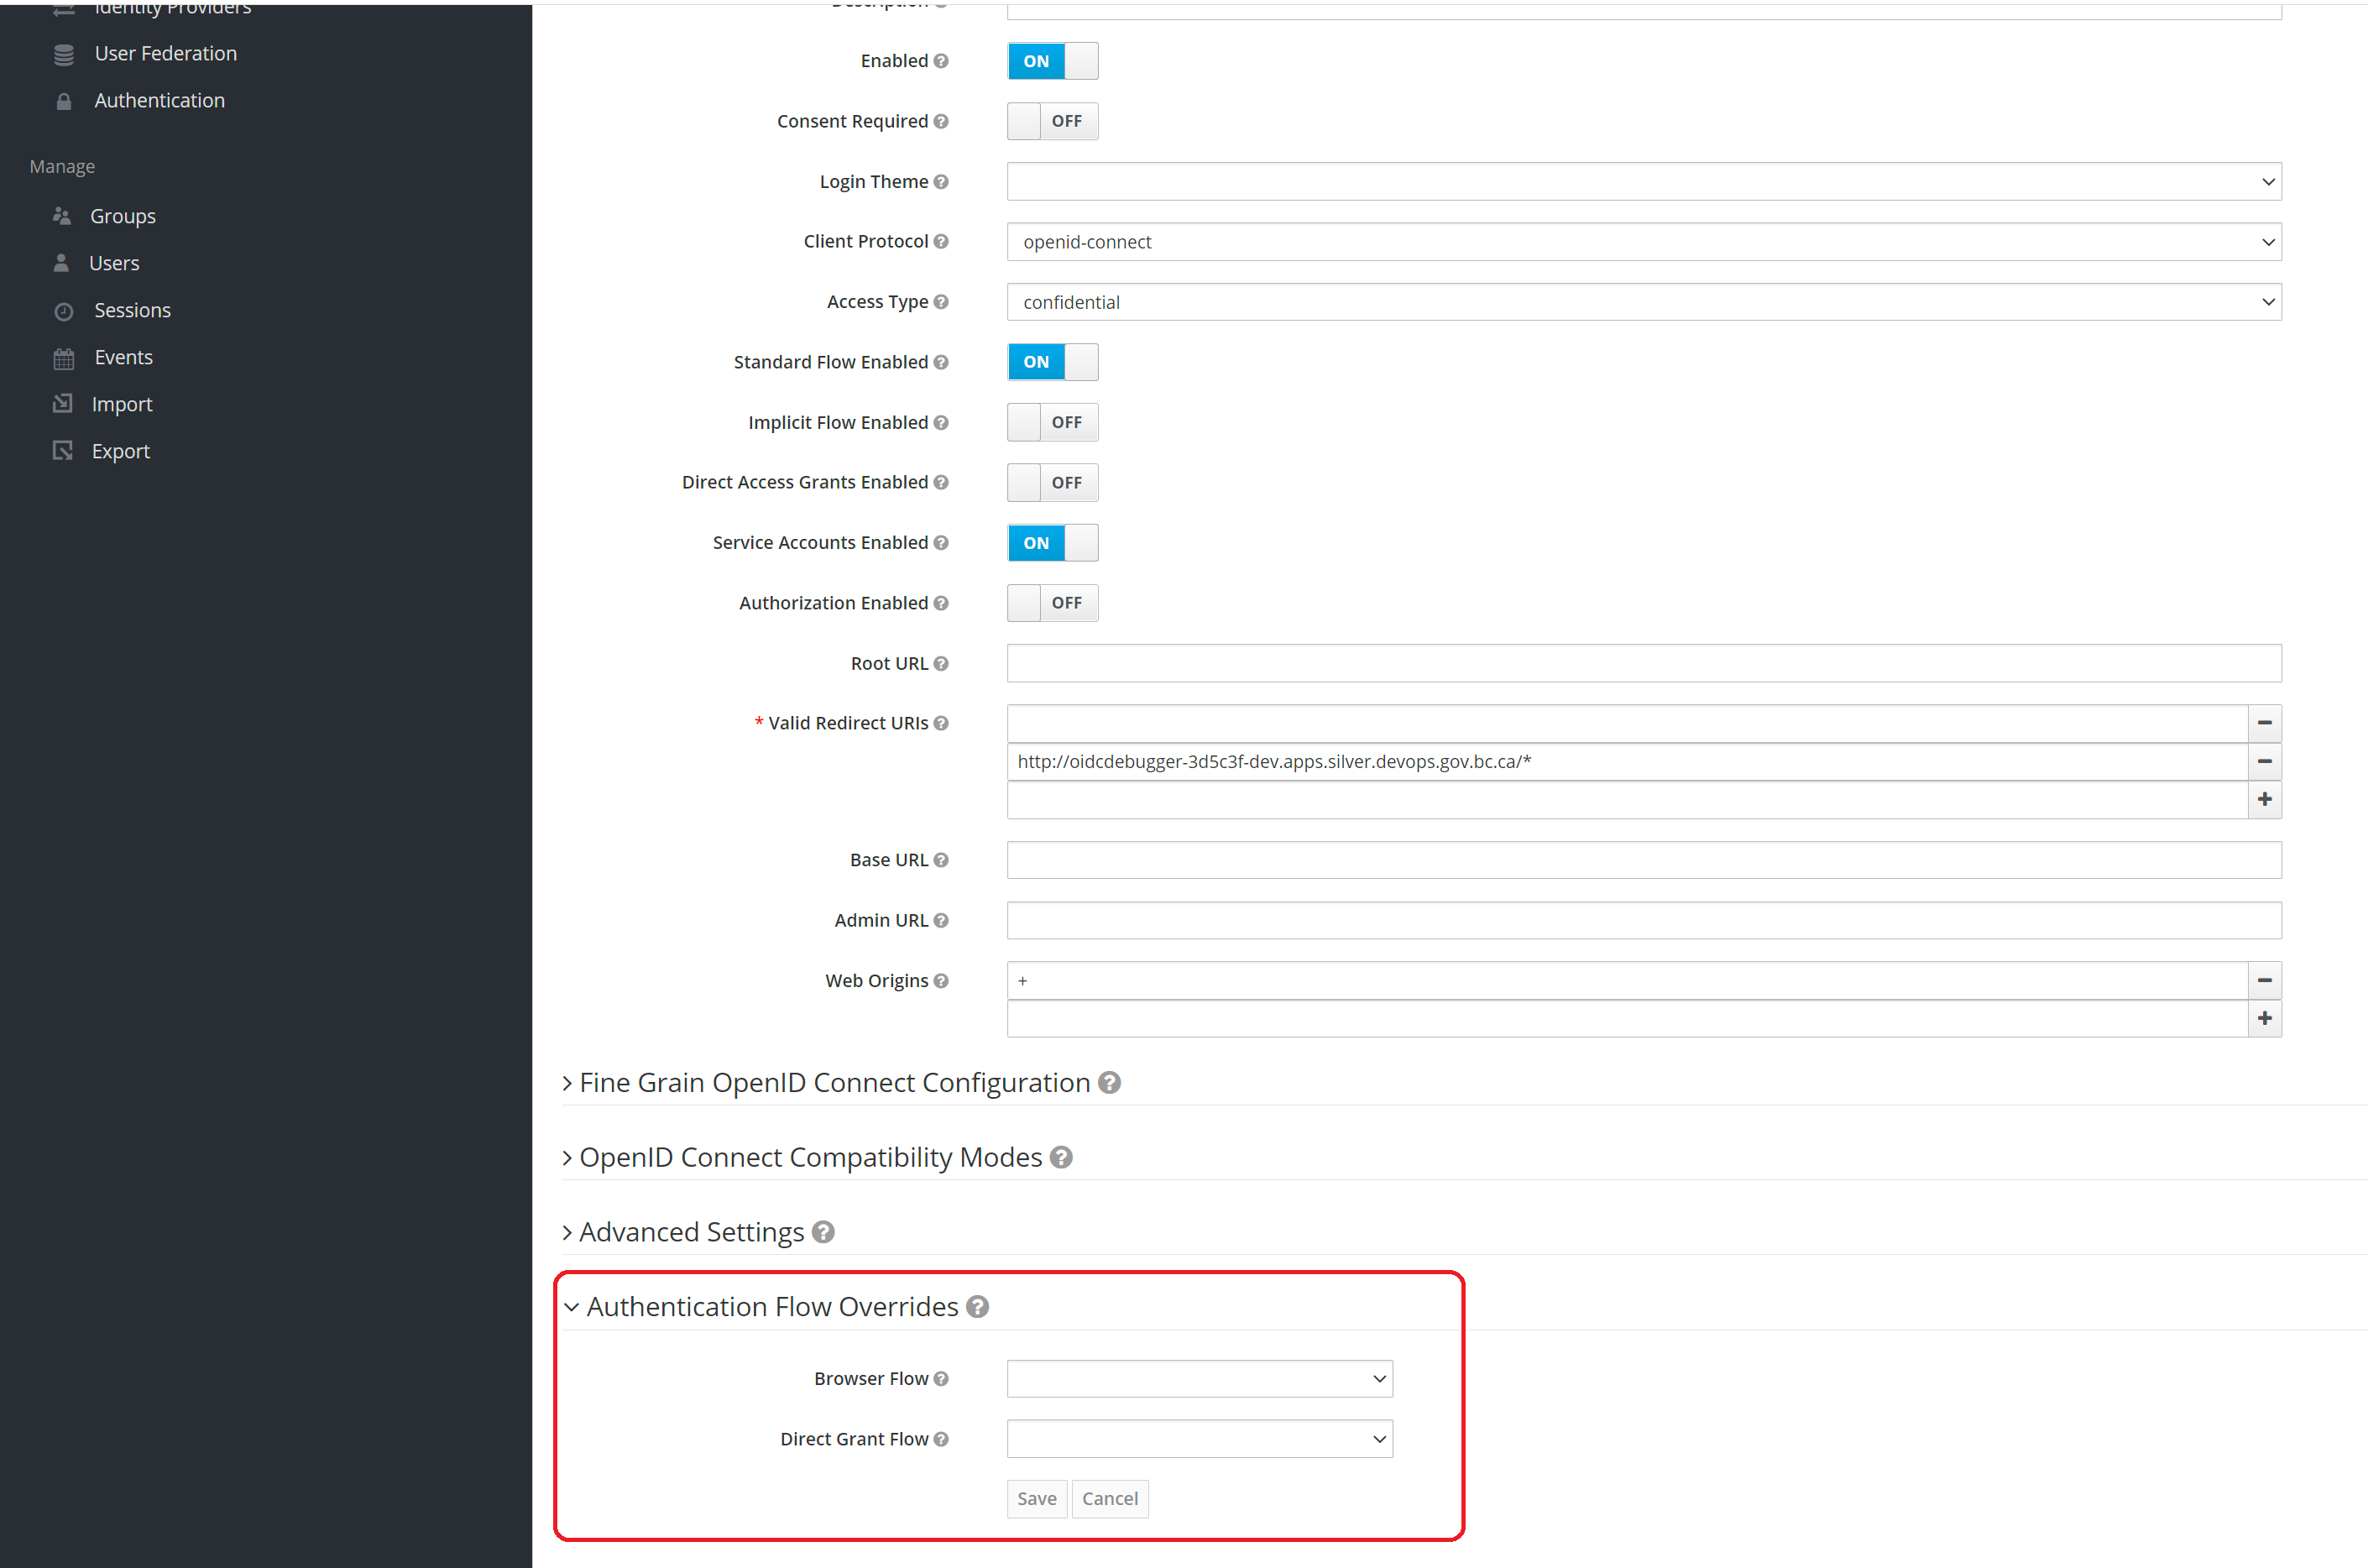The image size is (2368, 1568).
Task: Click help icon next to Direct Access Grants Enabled
Action: pyautogui.click(x=941, y=482)
